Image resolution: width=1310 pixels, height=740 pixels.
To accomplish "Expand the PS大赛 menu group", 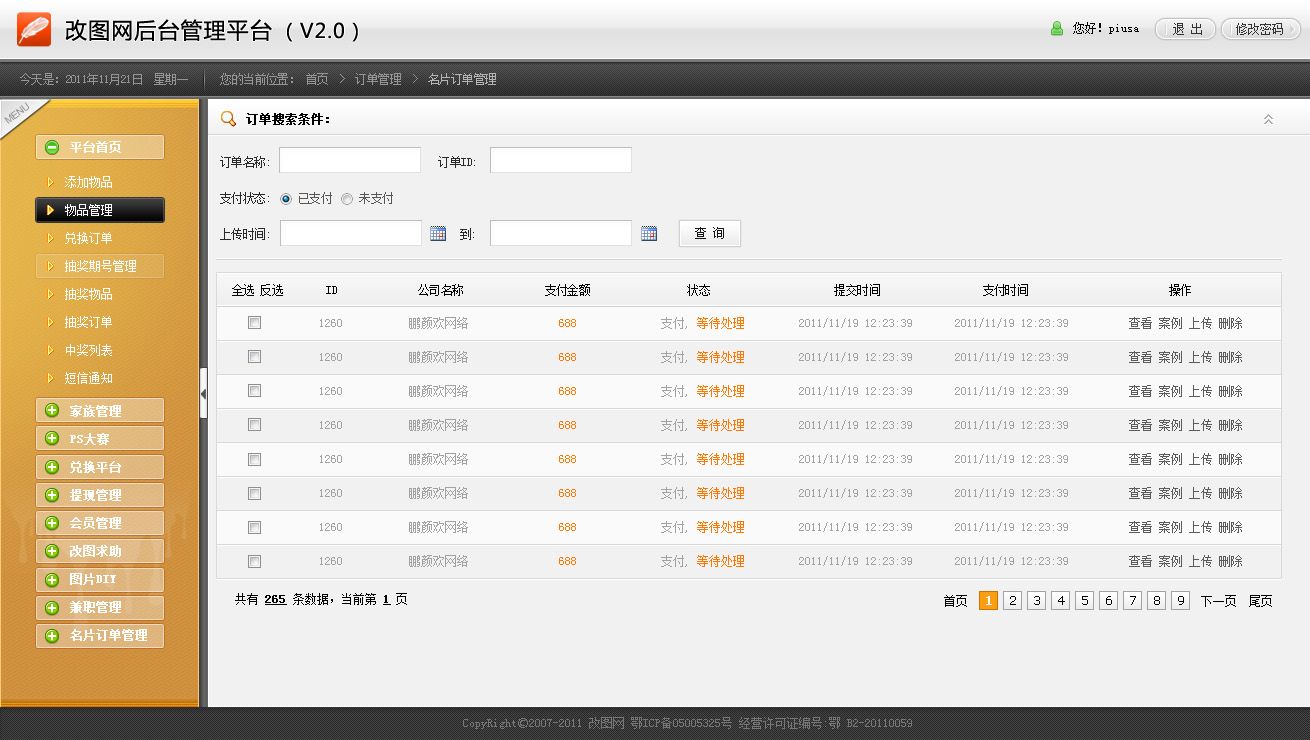I will click(100, 439).
